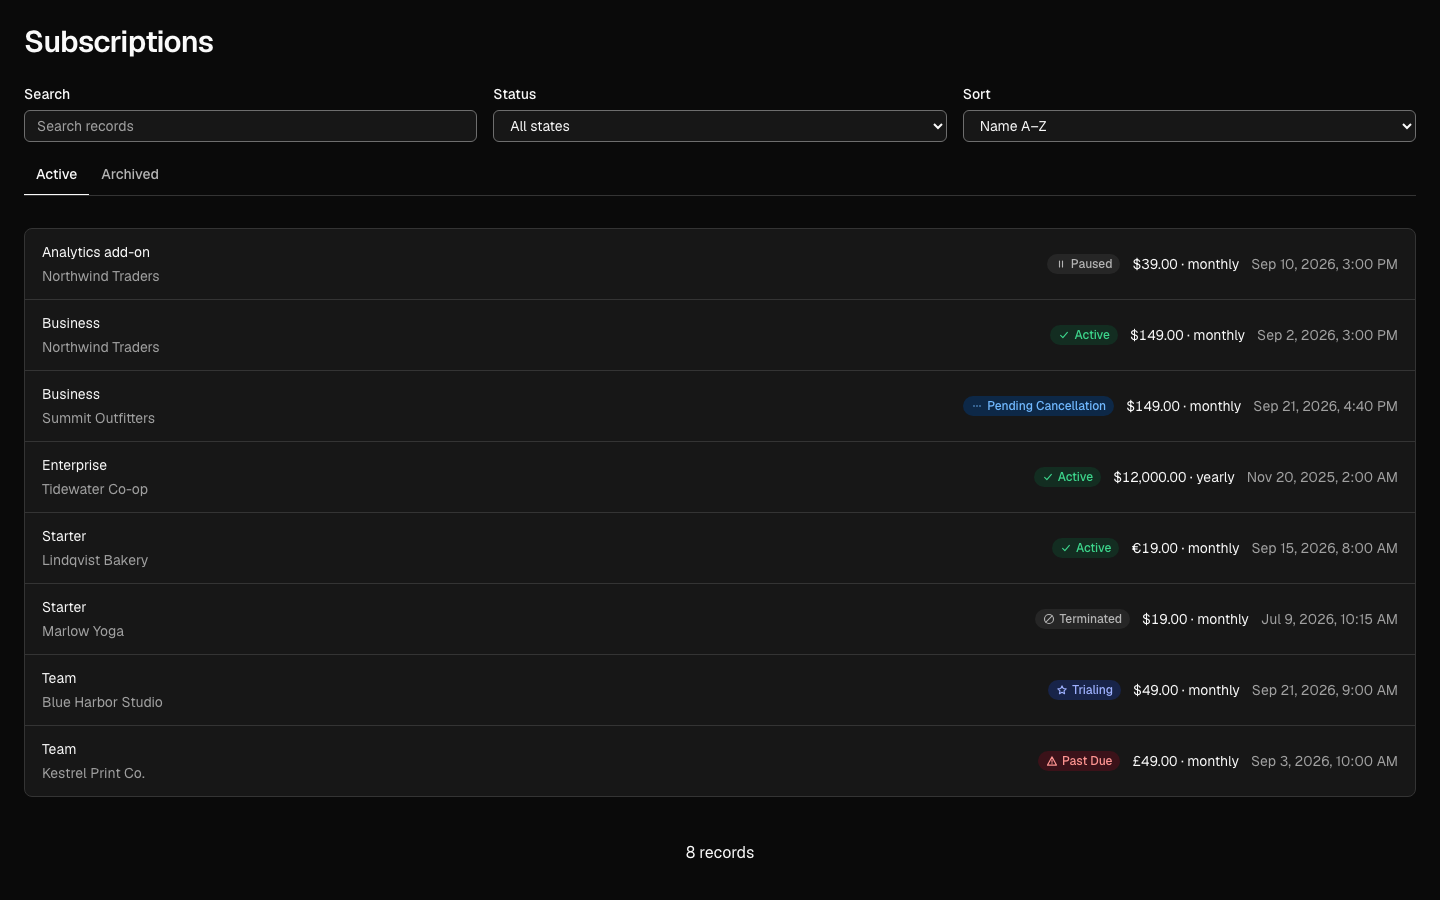
Task: Click the date Jul 9, 2026, 10:15 AM
Action: coord(1329,619)
